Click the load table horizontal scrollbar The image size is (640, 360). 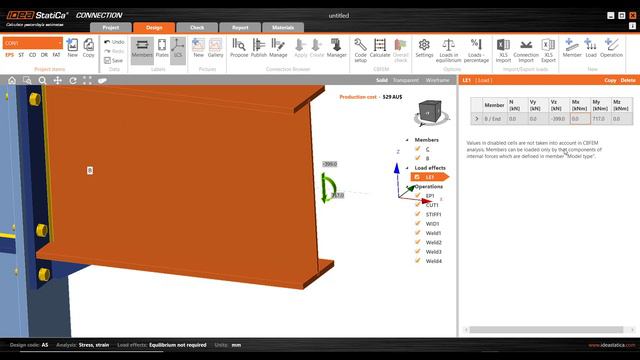[x=546, y=330]
